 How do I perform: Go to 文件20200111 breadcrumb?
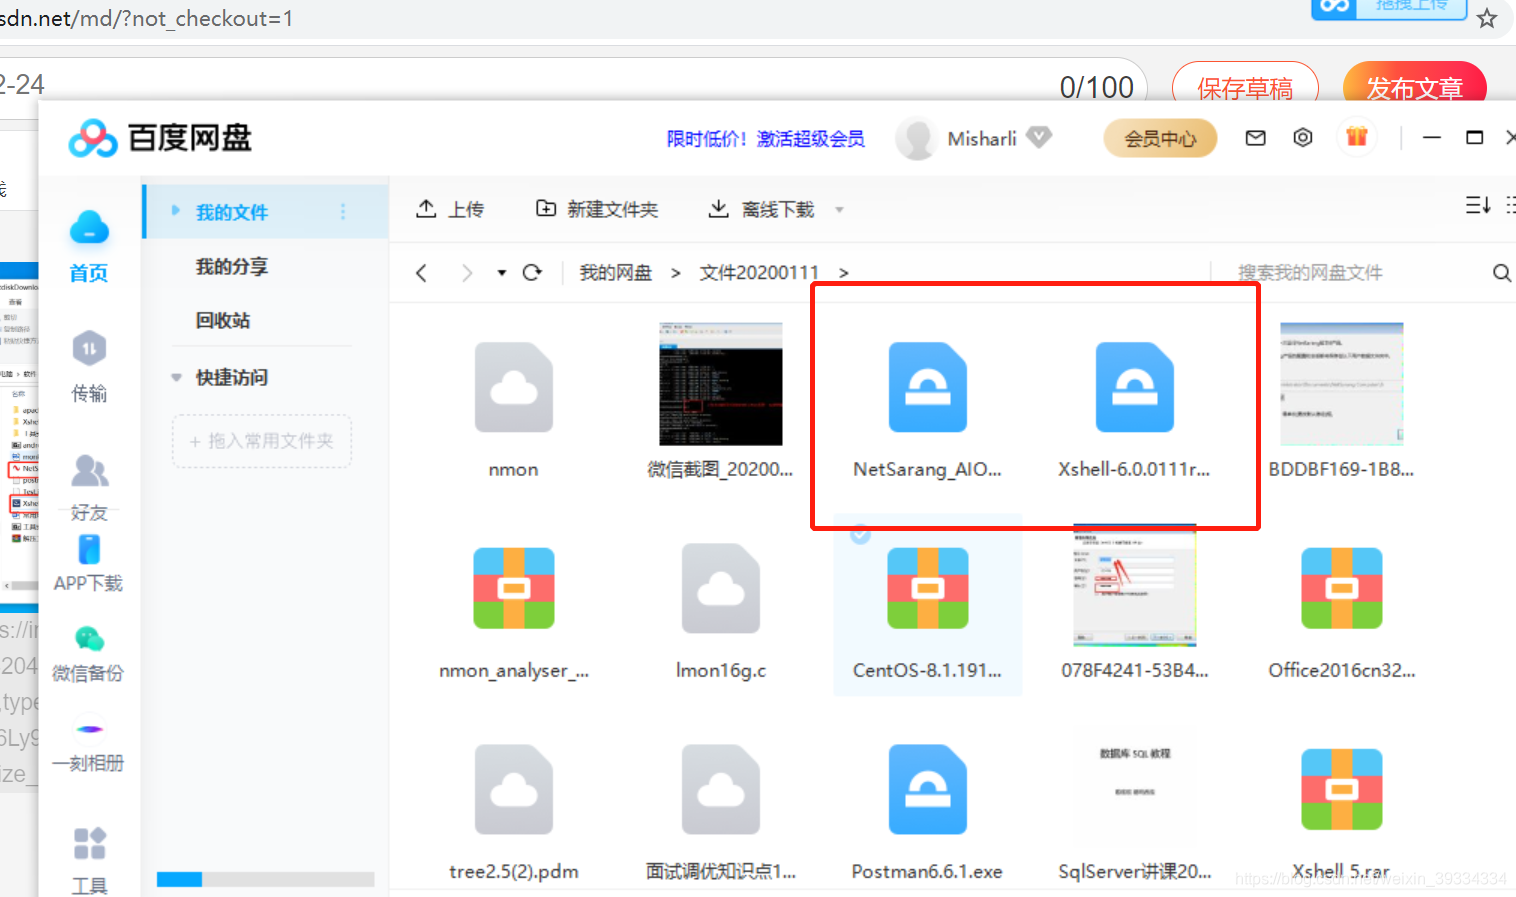coord(759,273)
